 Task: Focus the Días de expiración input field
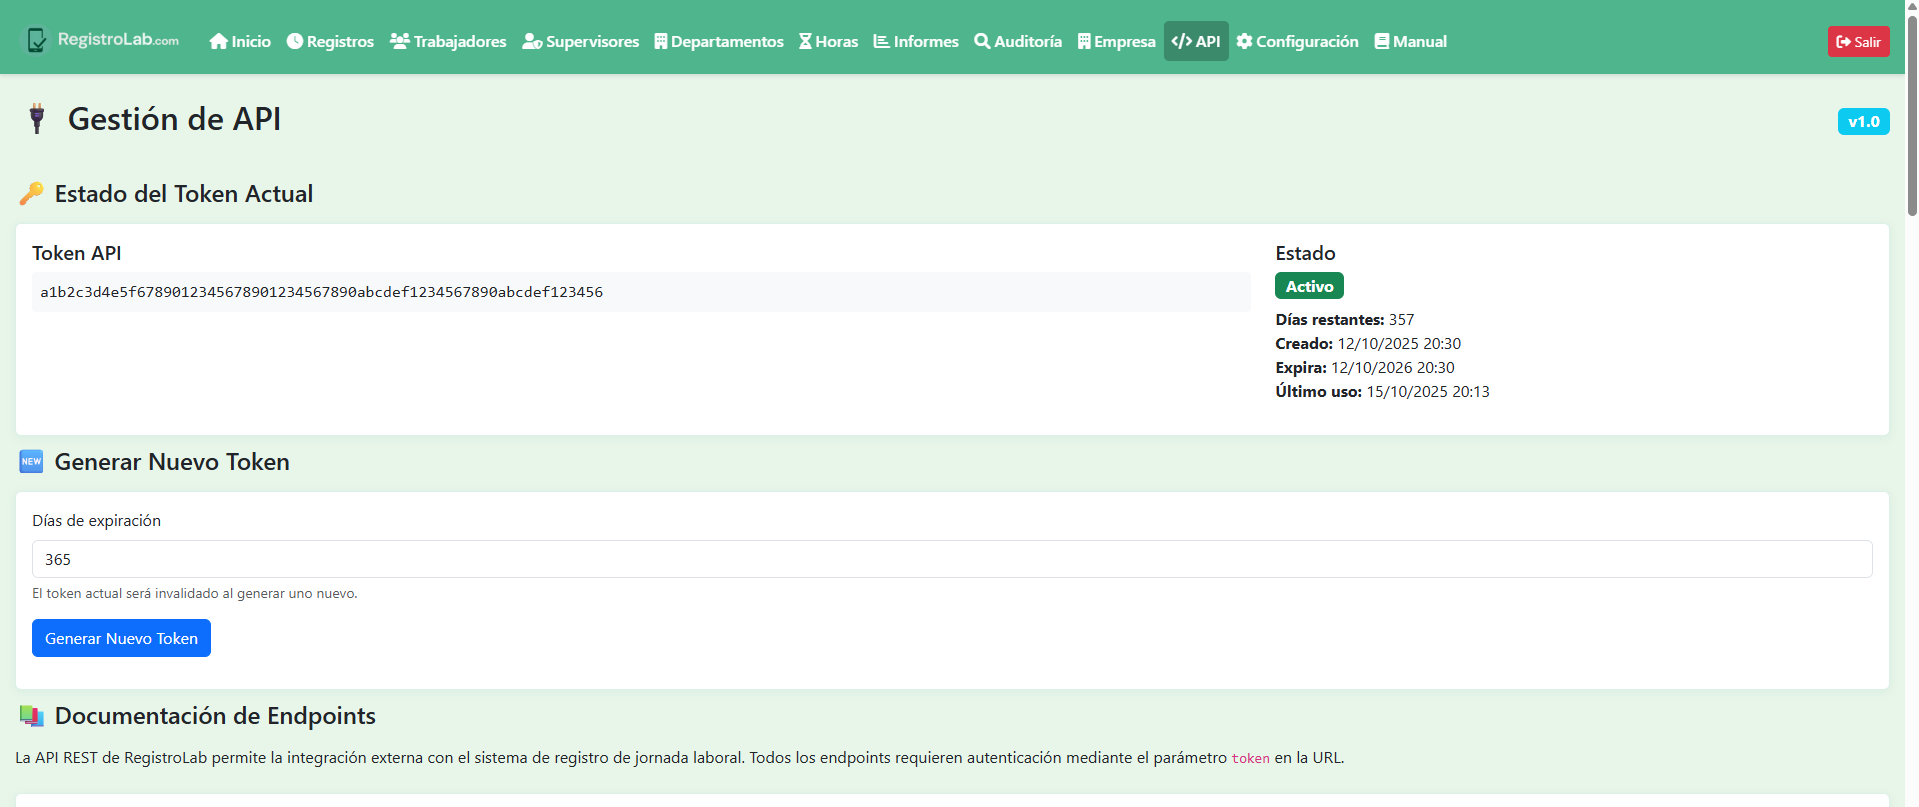tap(952, 559)
